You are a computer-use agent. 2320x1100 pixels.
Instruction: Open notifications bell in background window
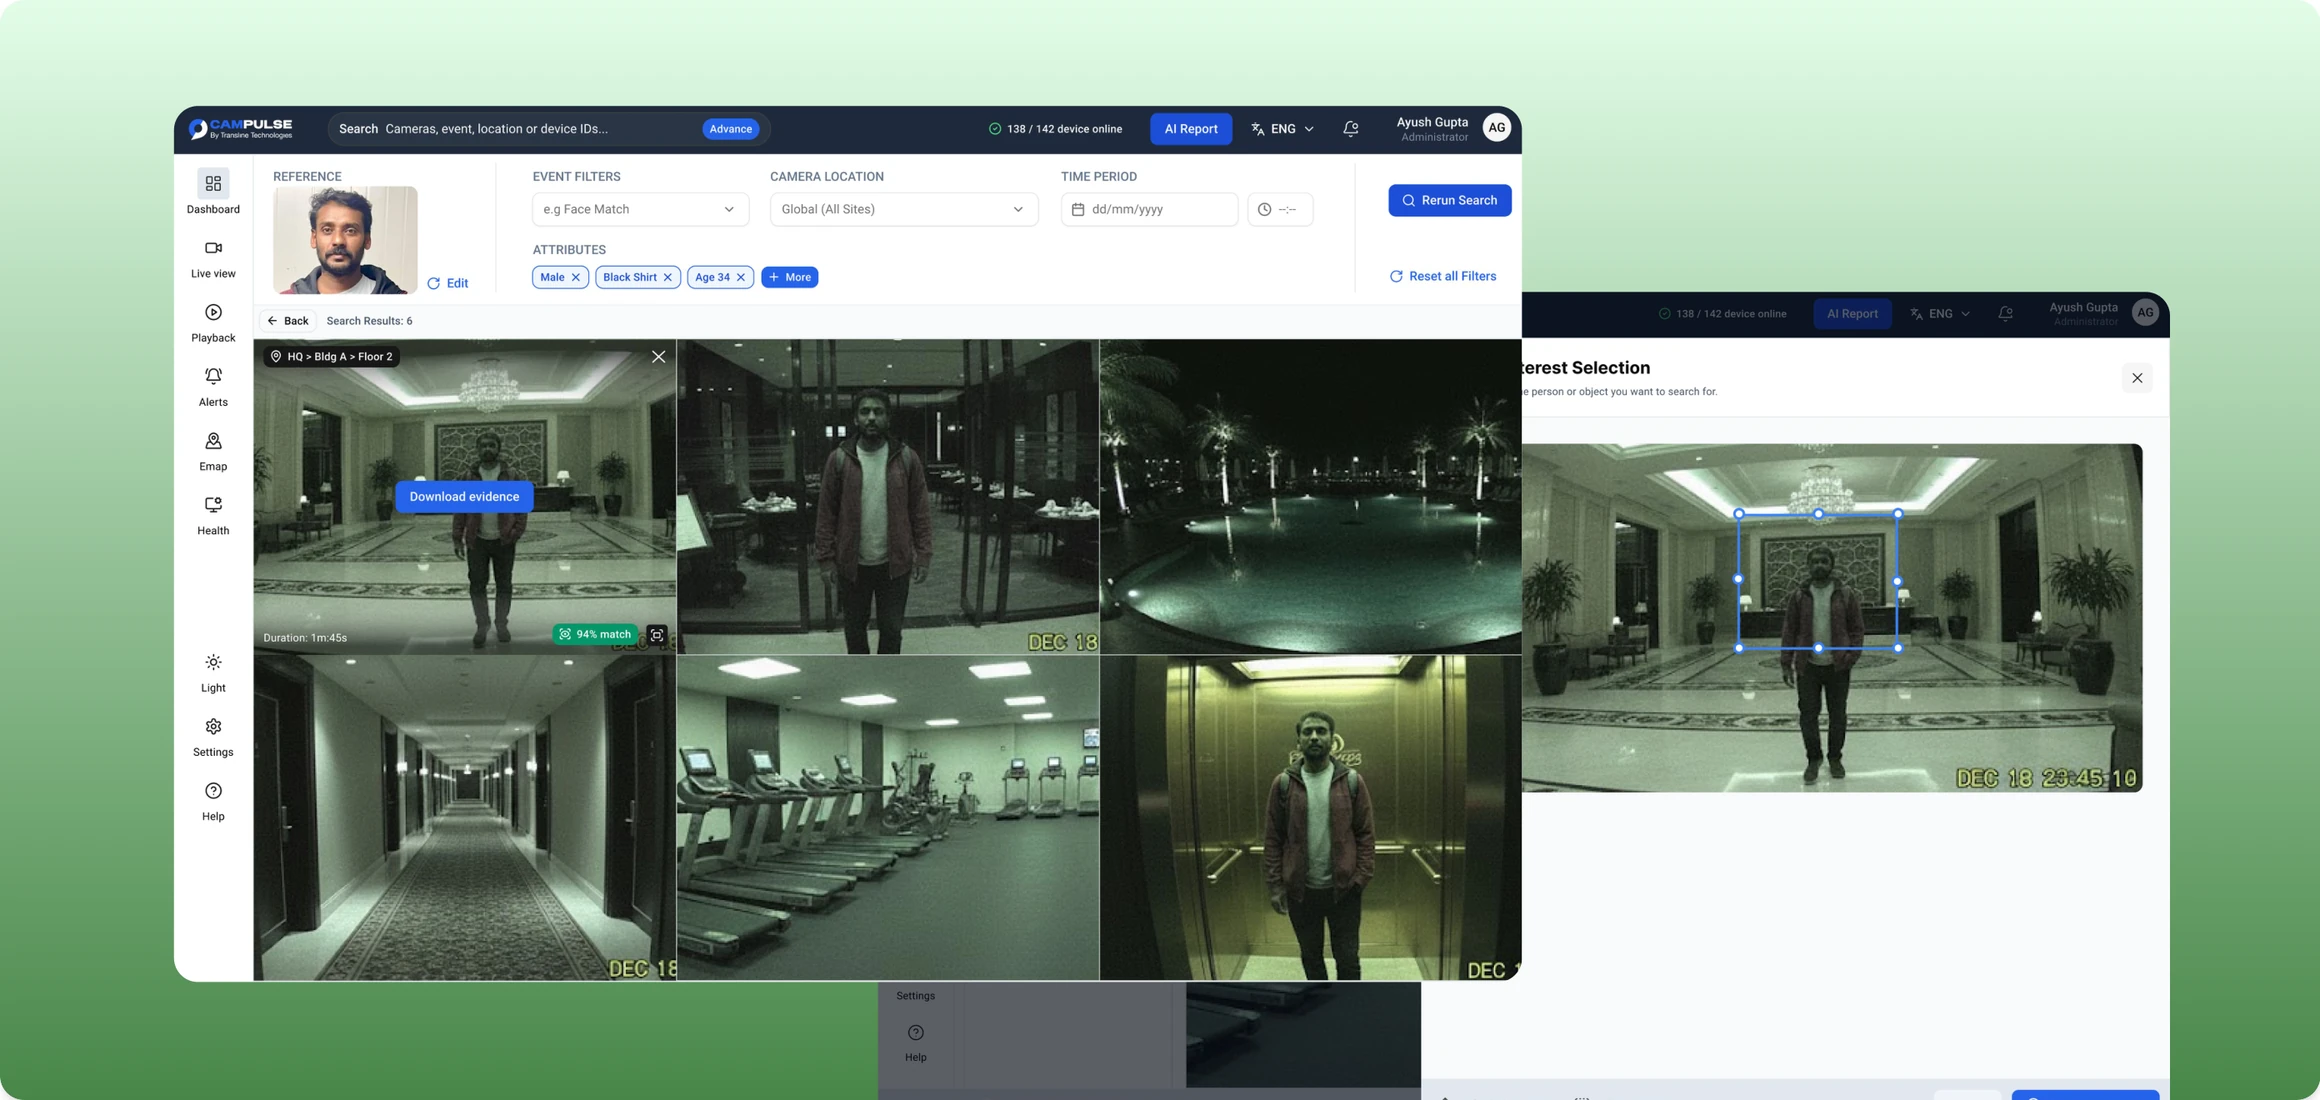click(2005, 314)
